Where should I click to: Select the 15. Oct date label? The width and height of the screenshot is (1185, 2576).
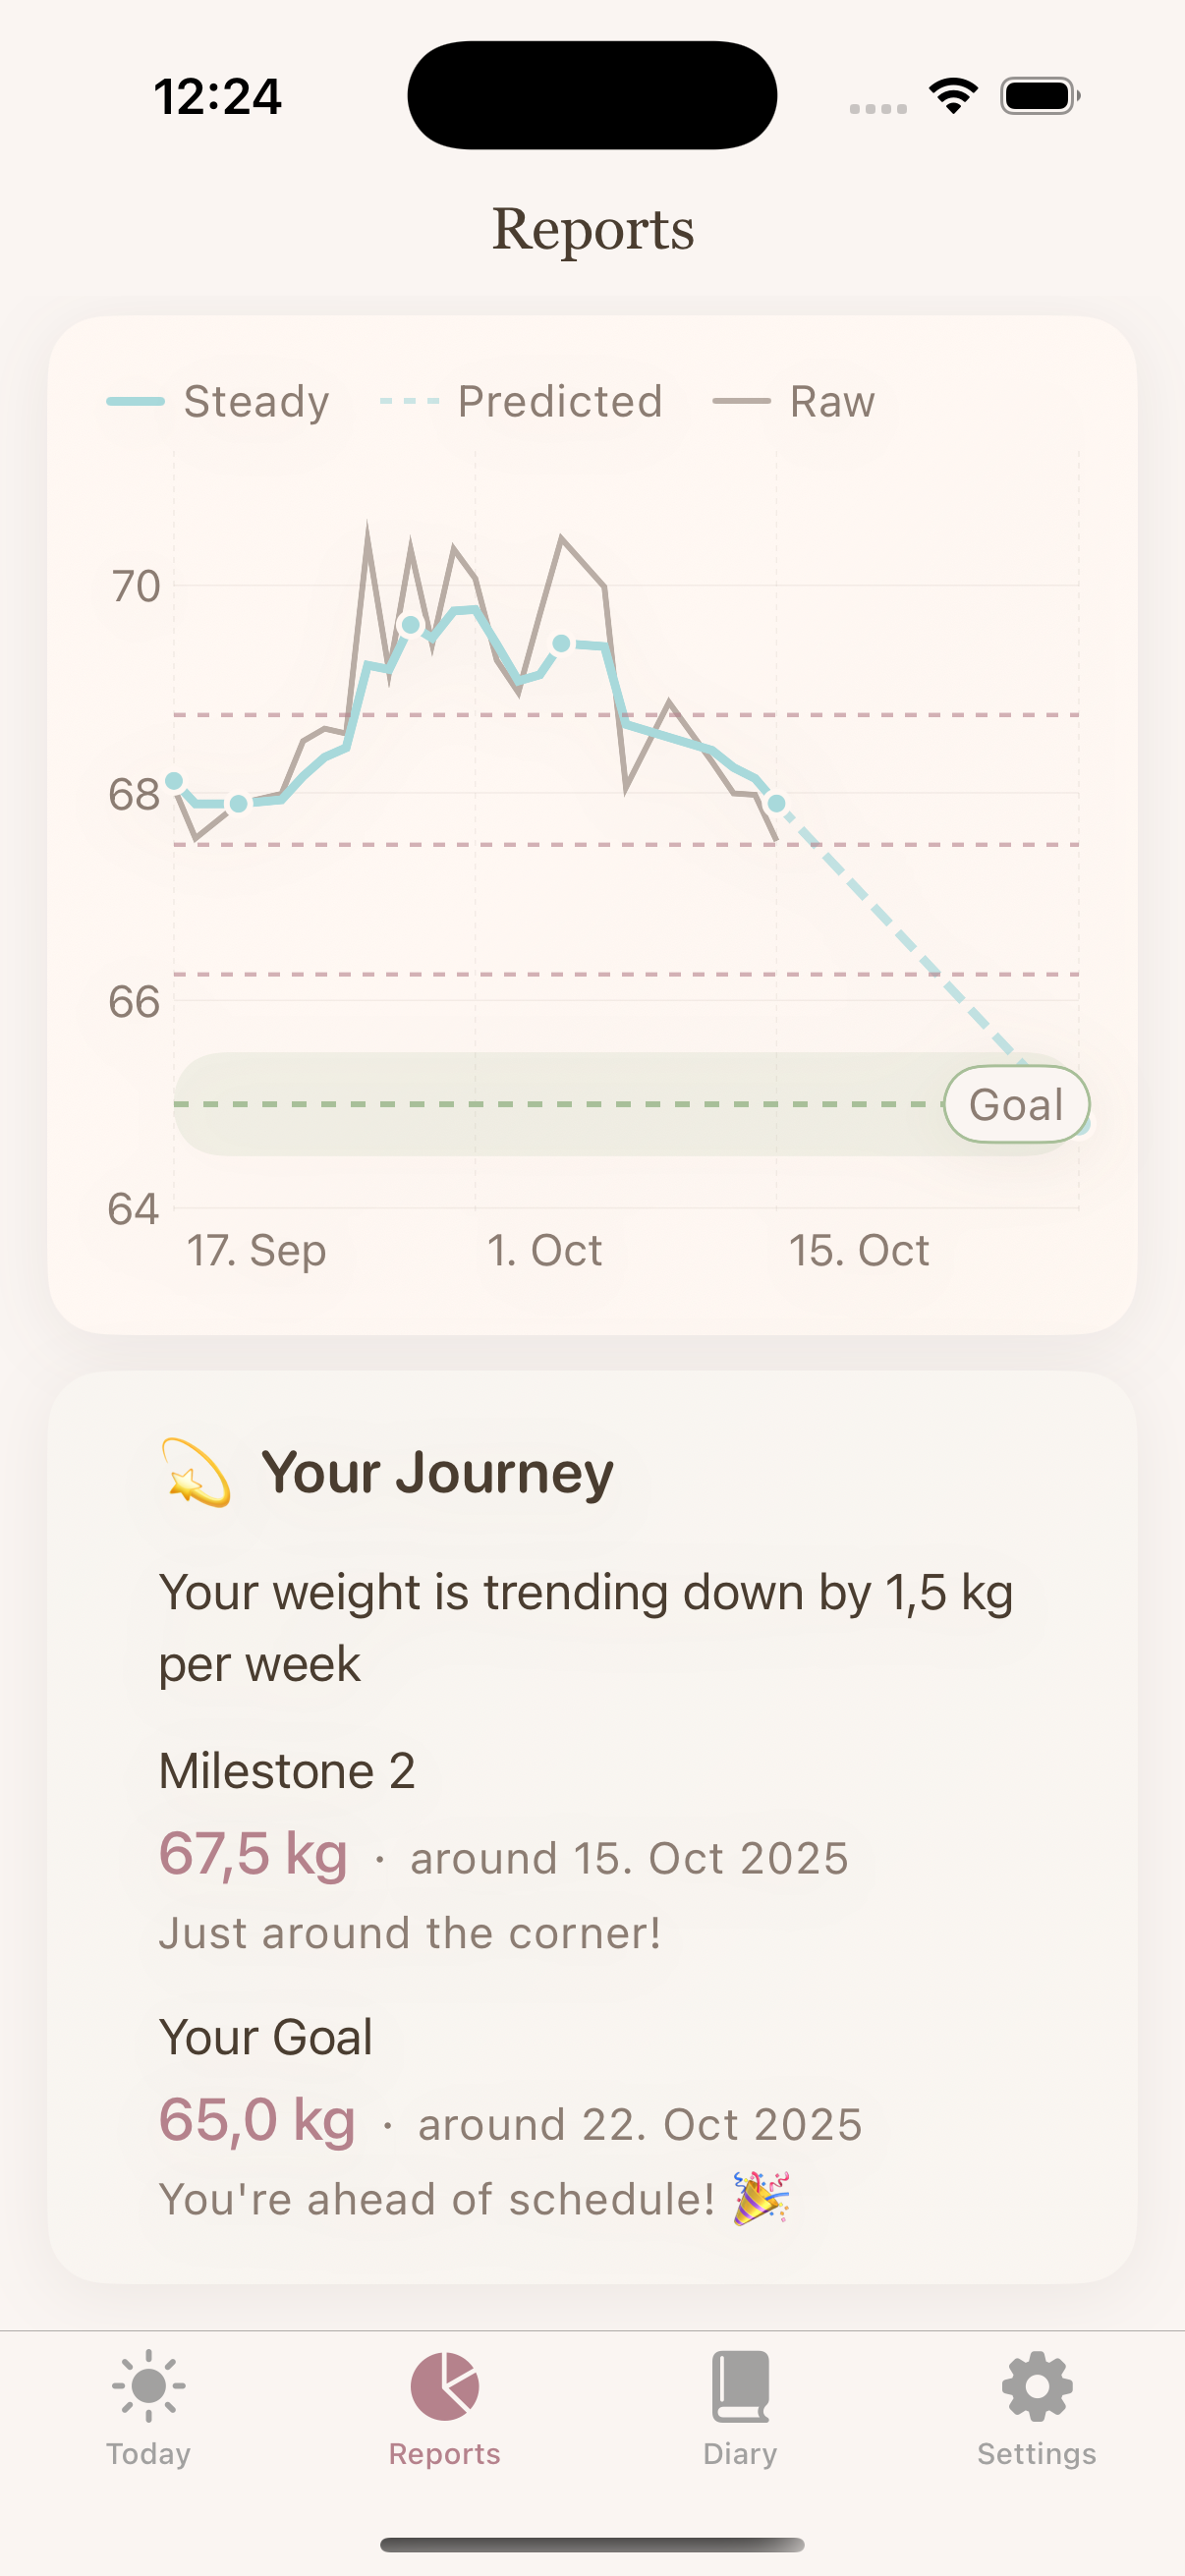click(x=859, y=1250)
